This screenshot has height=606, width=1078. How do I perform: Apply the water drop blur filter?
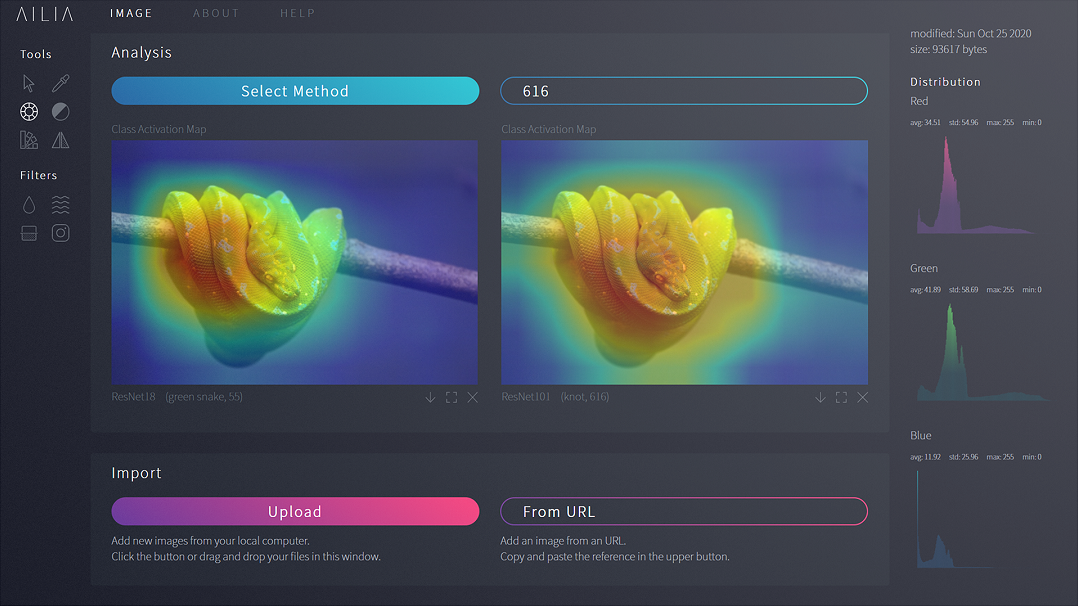29,205
